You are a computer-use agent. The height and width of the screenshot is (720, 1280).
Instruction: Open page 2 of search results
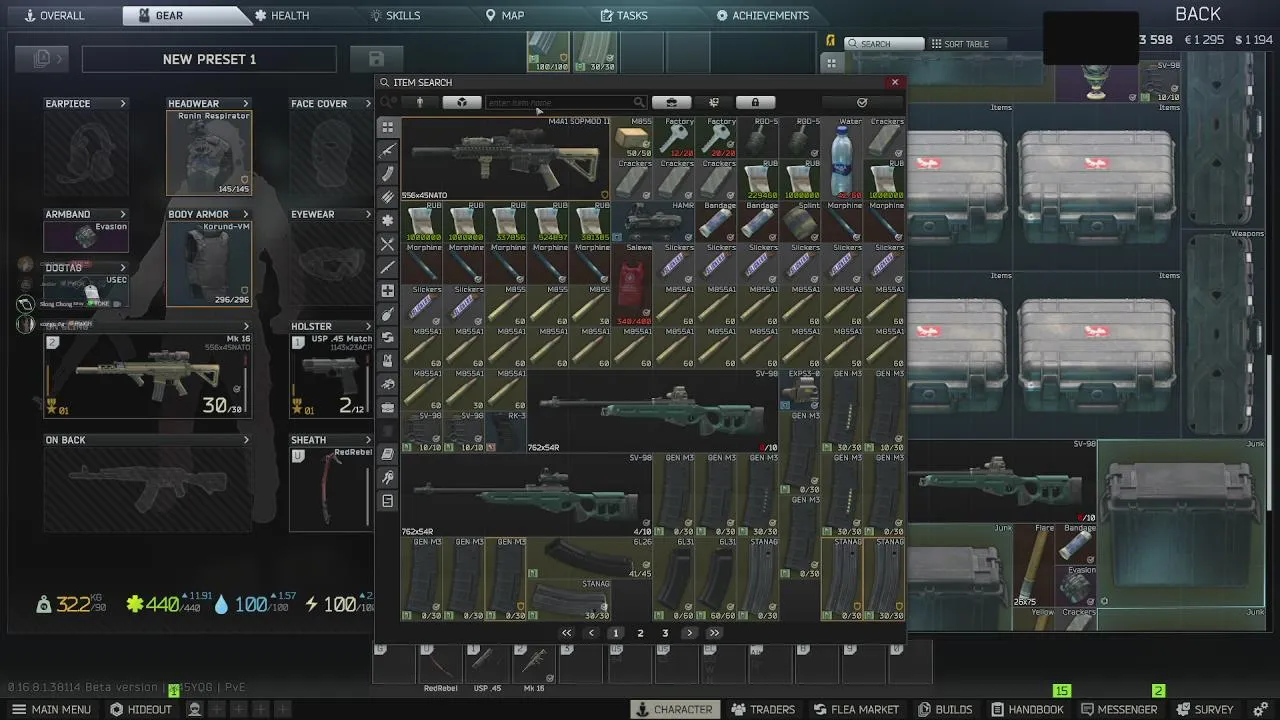coord(640,633)
